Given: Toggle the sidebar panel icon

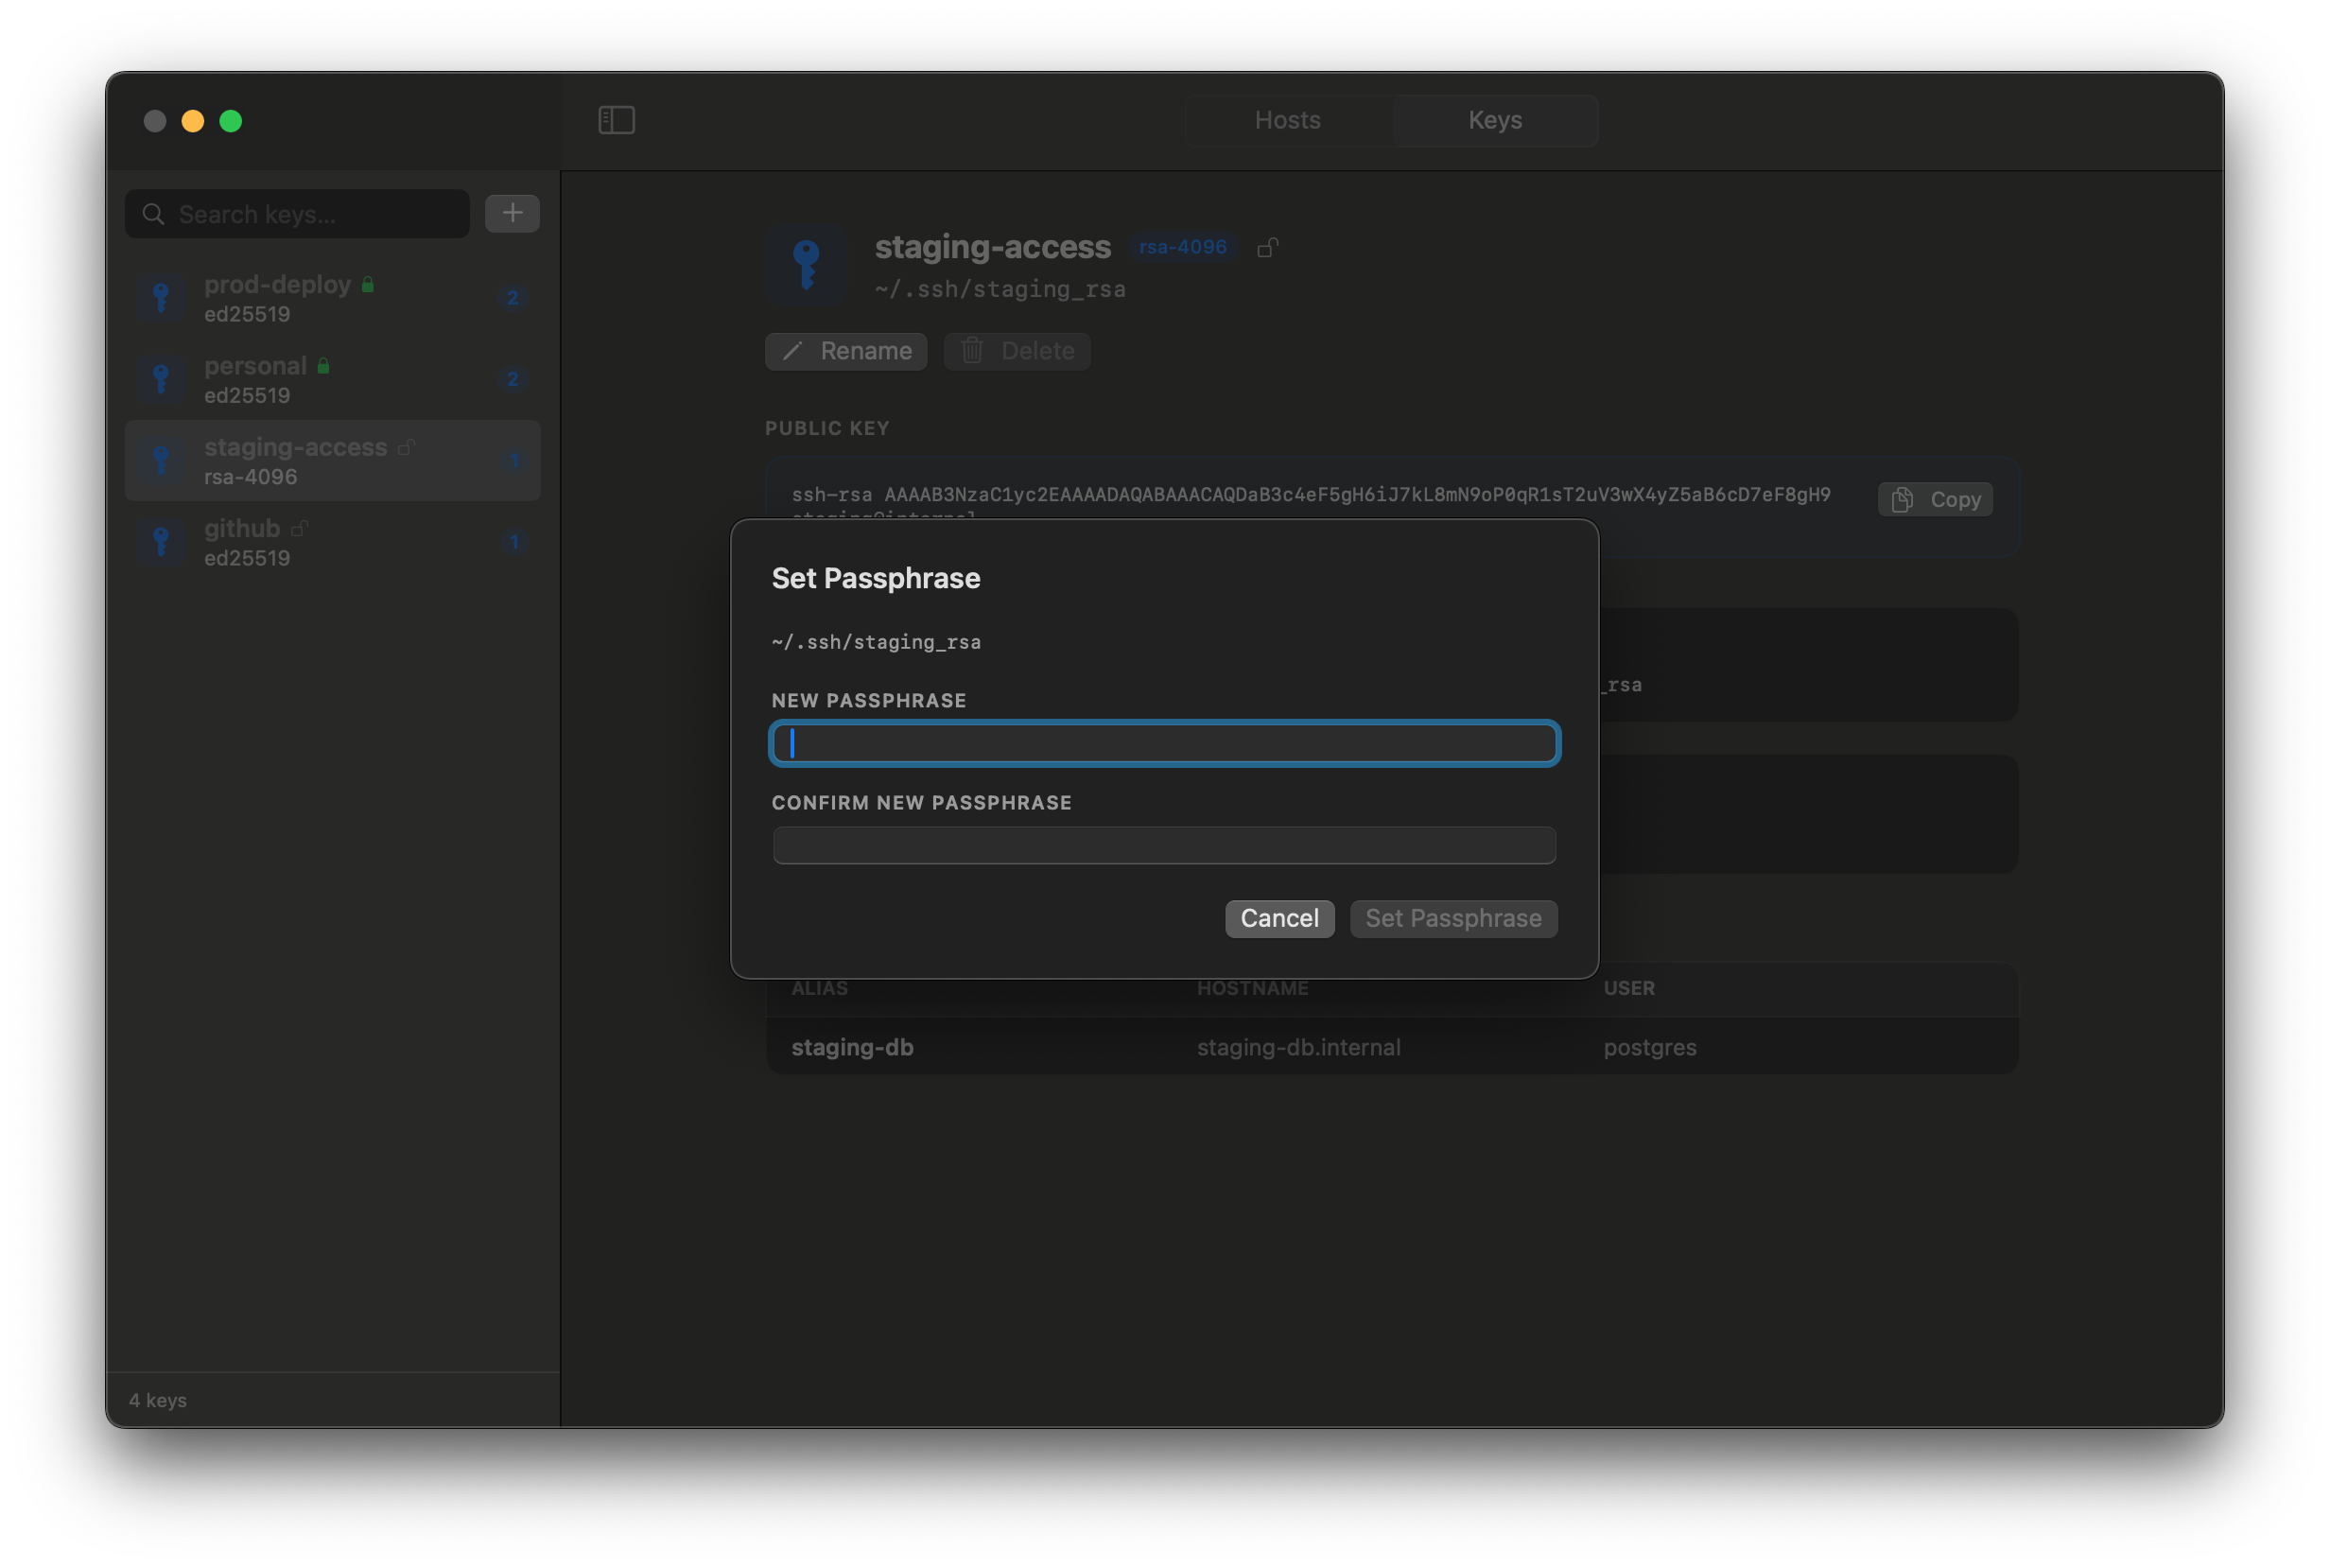Looking at the screenshot, I should point(616,120).
